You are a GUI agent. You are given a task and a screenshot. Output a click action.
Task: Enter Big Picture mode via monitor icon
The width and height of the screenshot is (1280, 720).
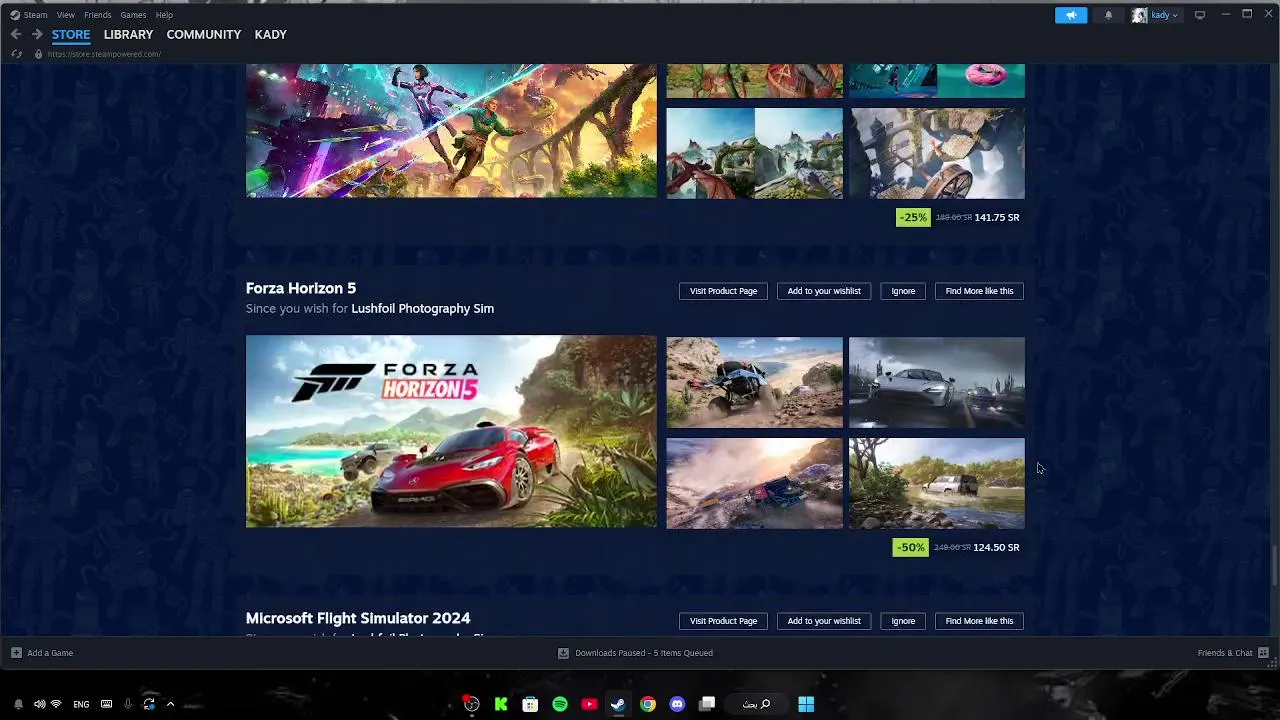pos(1200,15)
